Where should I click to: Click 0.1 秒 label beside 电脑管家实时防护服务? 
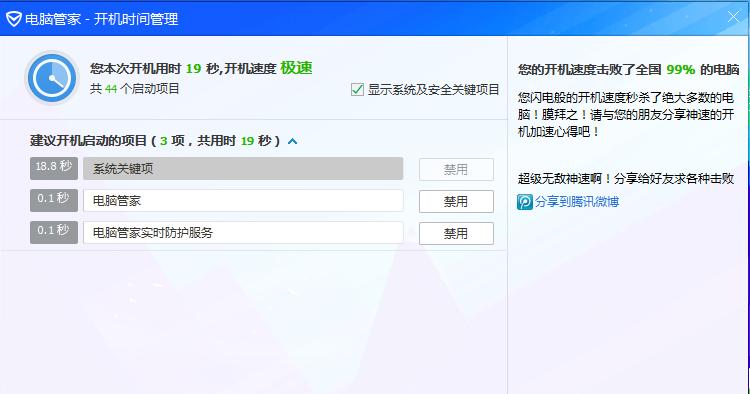(54, 232)
